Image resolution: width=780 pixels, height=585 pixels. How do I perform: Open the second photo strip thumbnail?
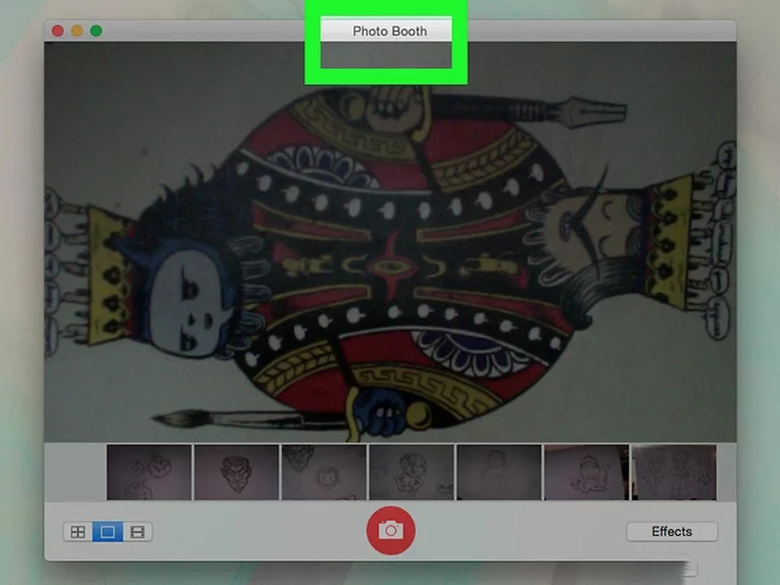(236, 472)
